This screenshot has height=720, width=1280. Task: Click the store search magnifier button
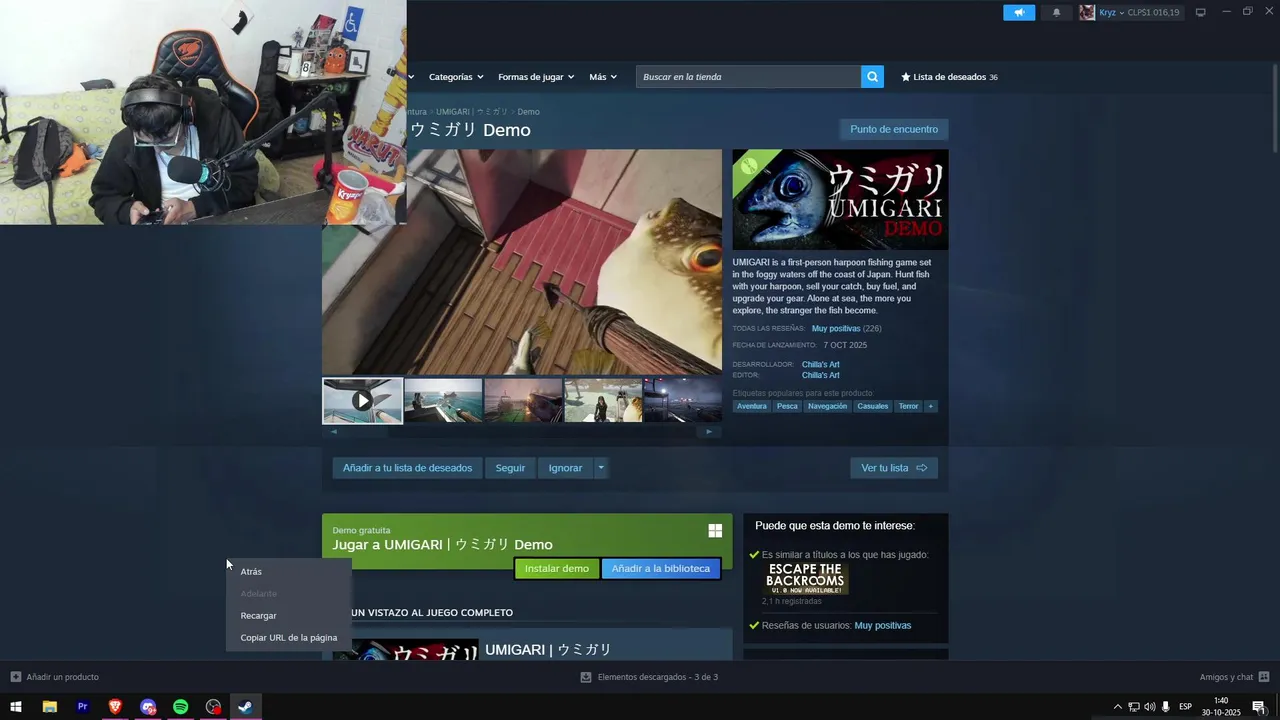872,77
